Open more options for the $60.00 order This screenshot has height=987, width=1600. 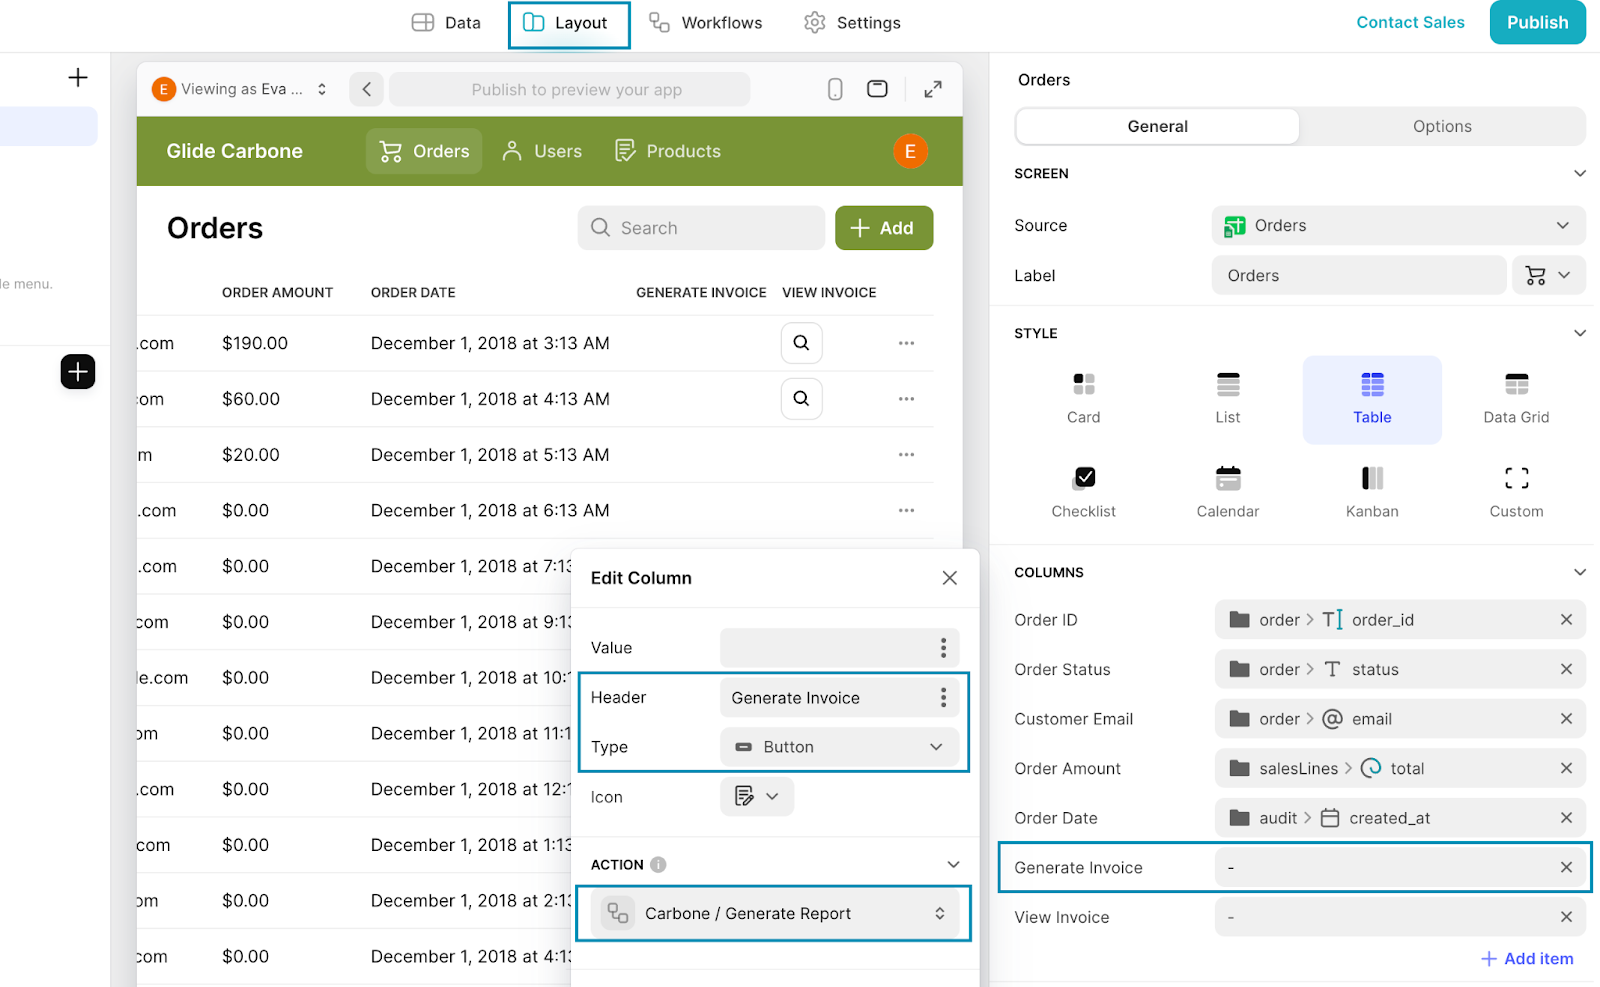click(x=907, y=399)
